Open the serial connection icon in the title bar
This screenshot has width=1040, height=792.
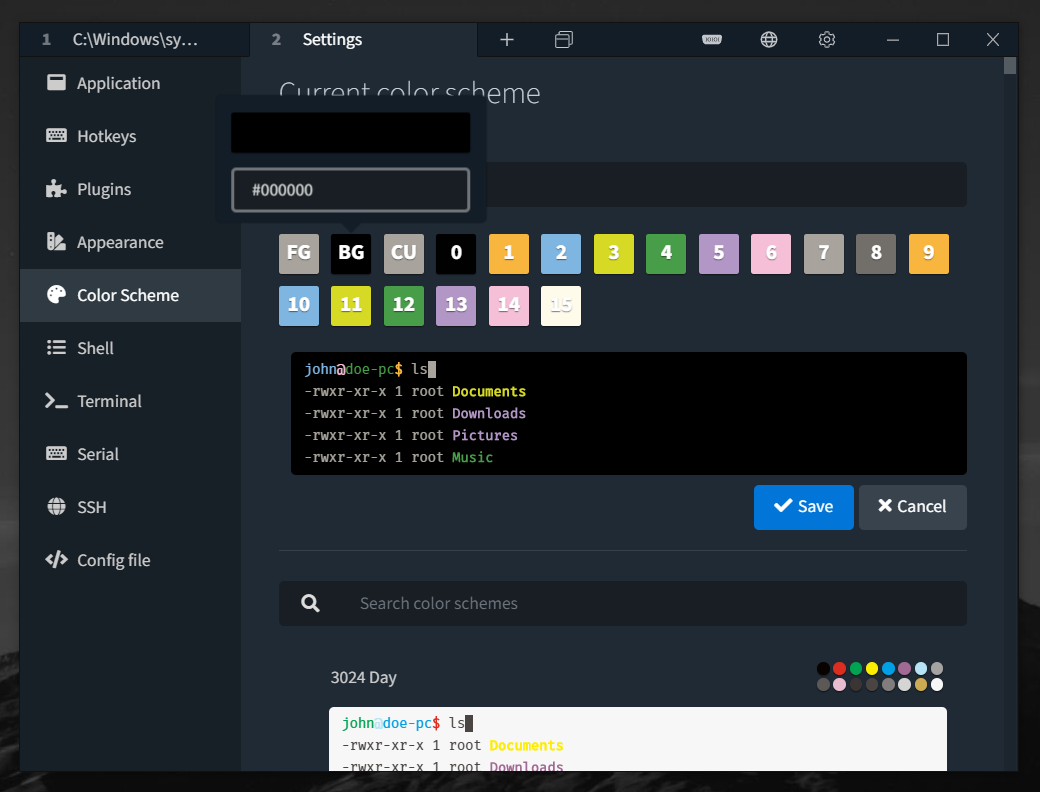[711, 39]
